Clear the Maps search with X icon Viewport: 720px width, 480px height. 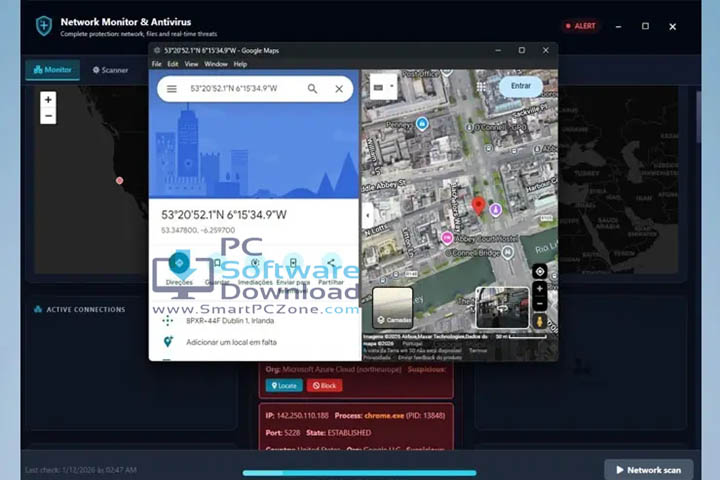(339, 89)
